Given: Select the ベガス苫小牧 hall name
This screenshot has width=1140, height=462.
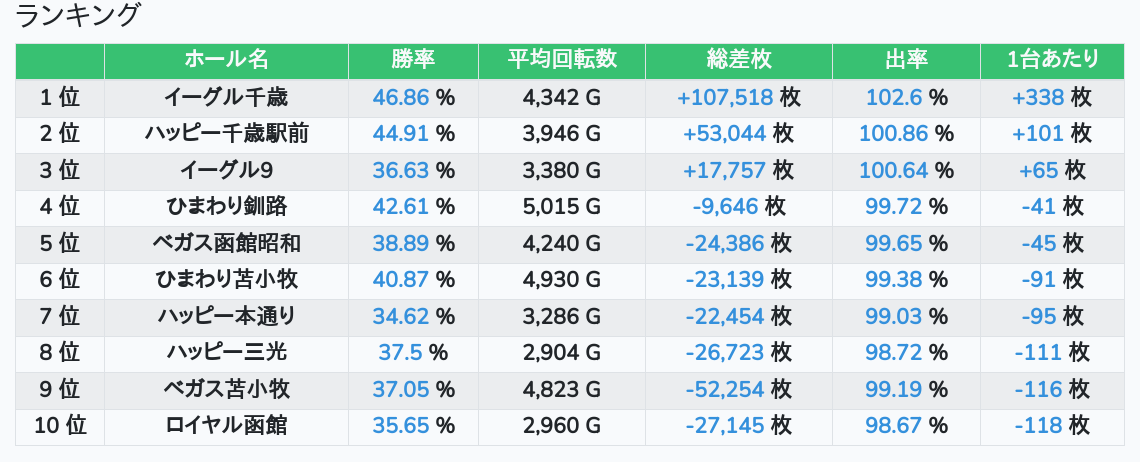Looking at the screenshot, I should [226, 389].
